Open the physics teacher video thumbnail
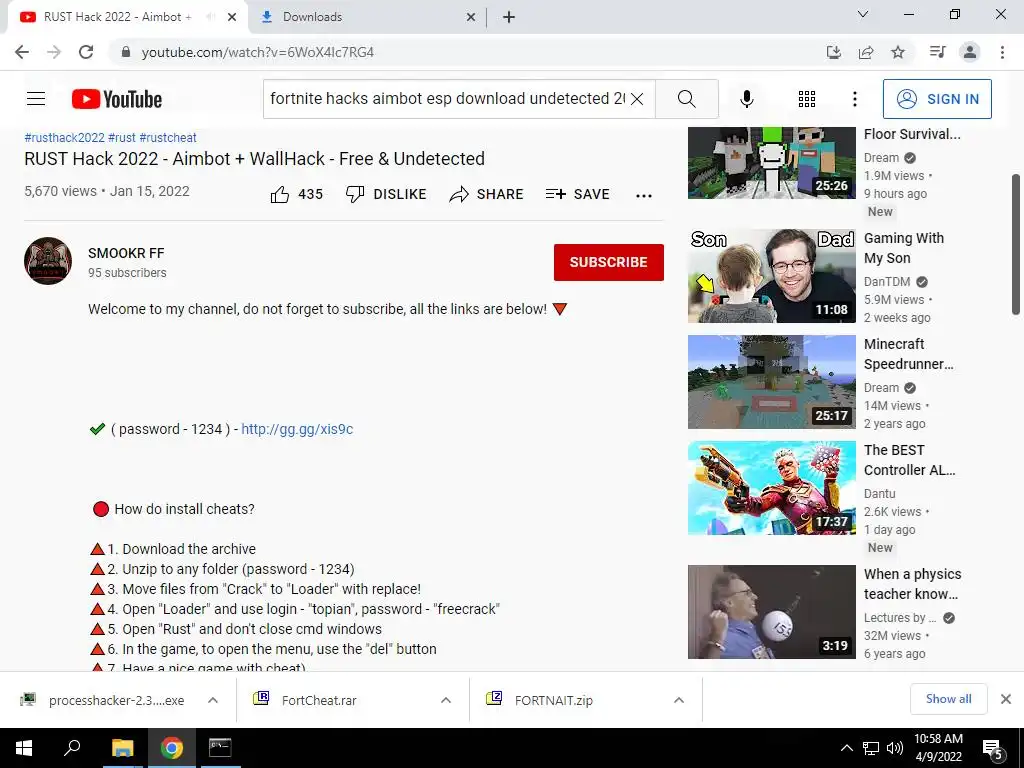The width and height of the screenshot is (1024, 768). pos(771,611)
